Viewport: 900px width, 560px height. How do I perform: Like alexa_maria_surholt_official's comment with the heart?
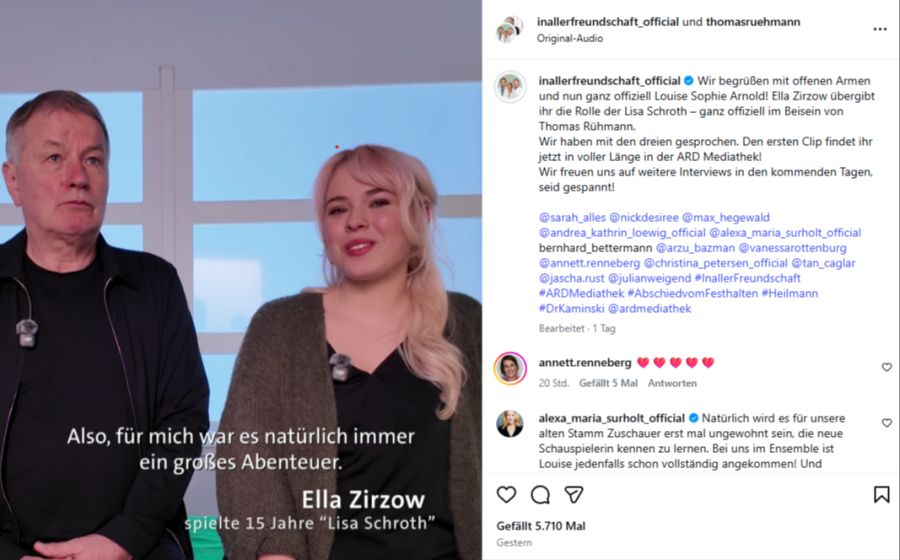tap(887, 423)
